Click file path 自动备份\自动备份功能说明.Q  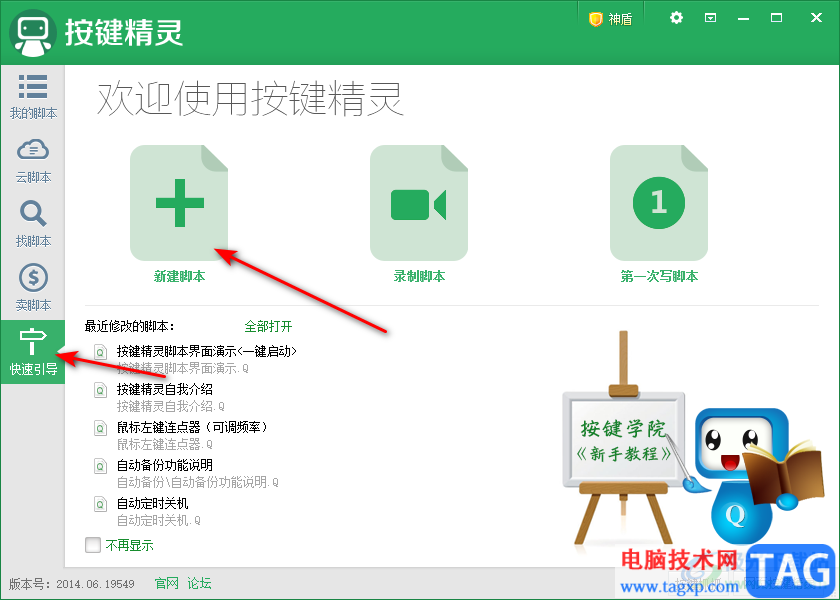click(198, 483)
